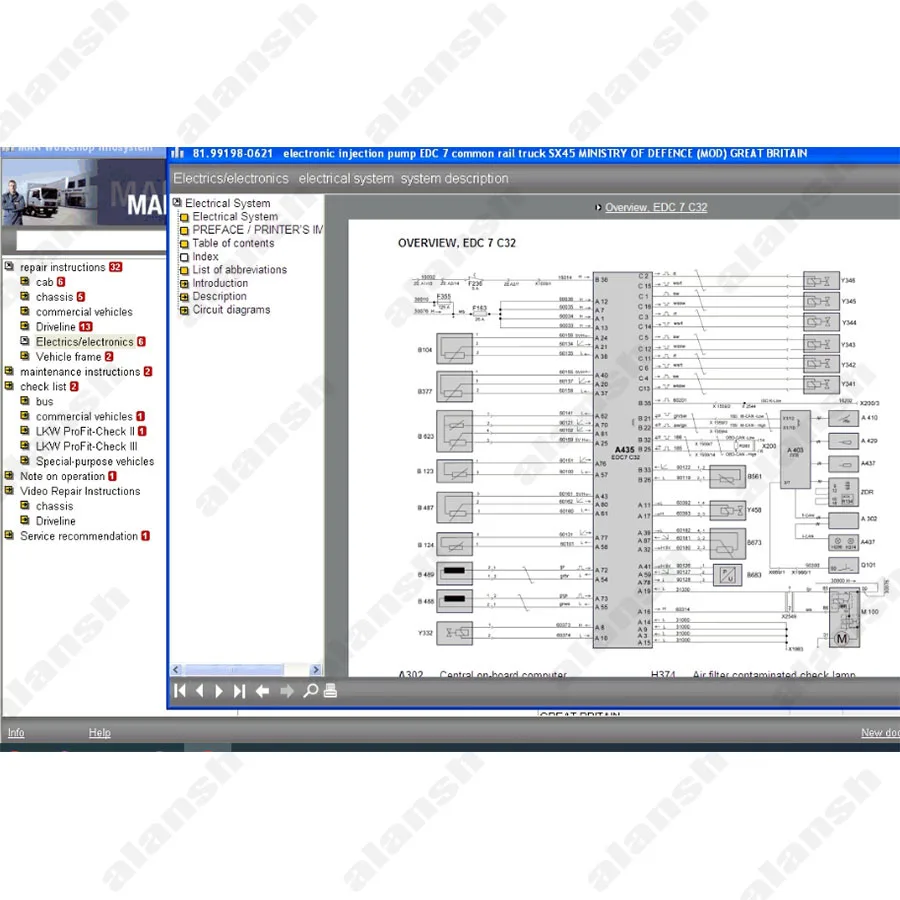Screen dimensions: 900x900
Task: Print the document with printer icon
Action: pyautogui.click(x=331, y=690)
